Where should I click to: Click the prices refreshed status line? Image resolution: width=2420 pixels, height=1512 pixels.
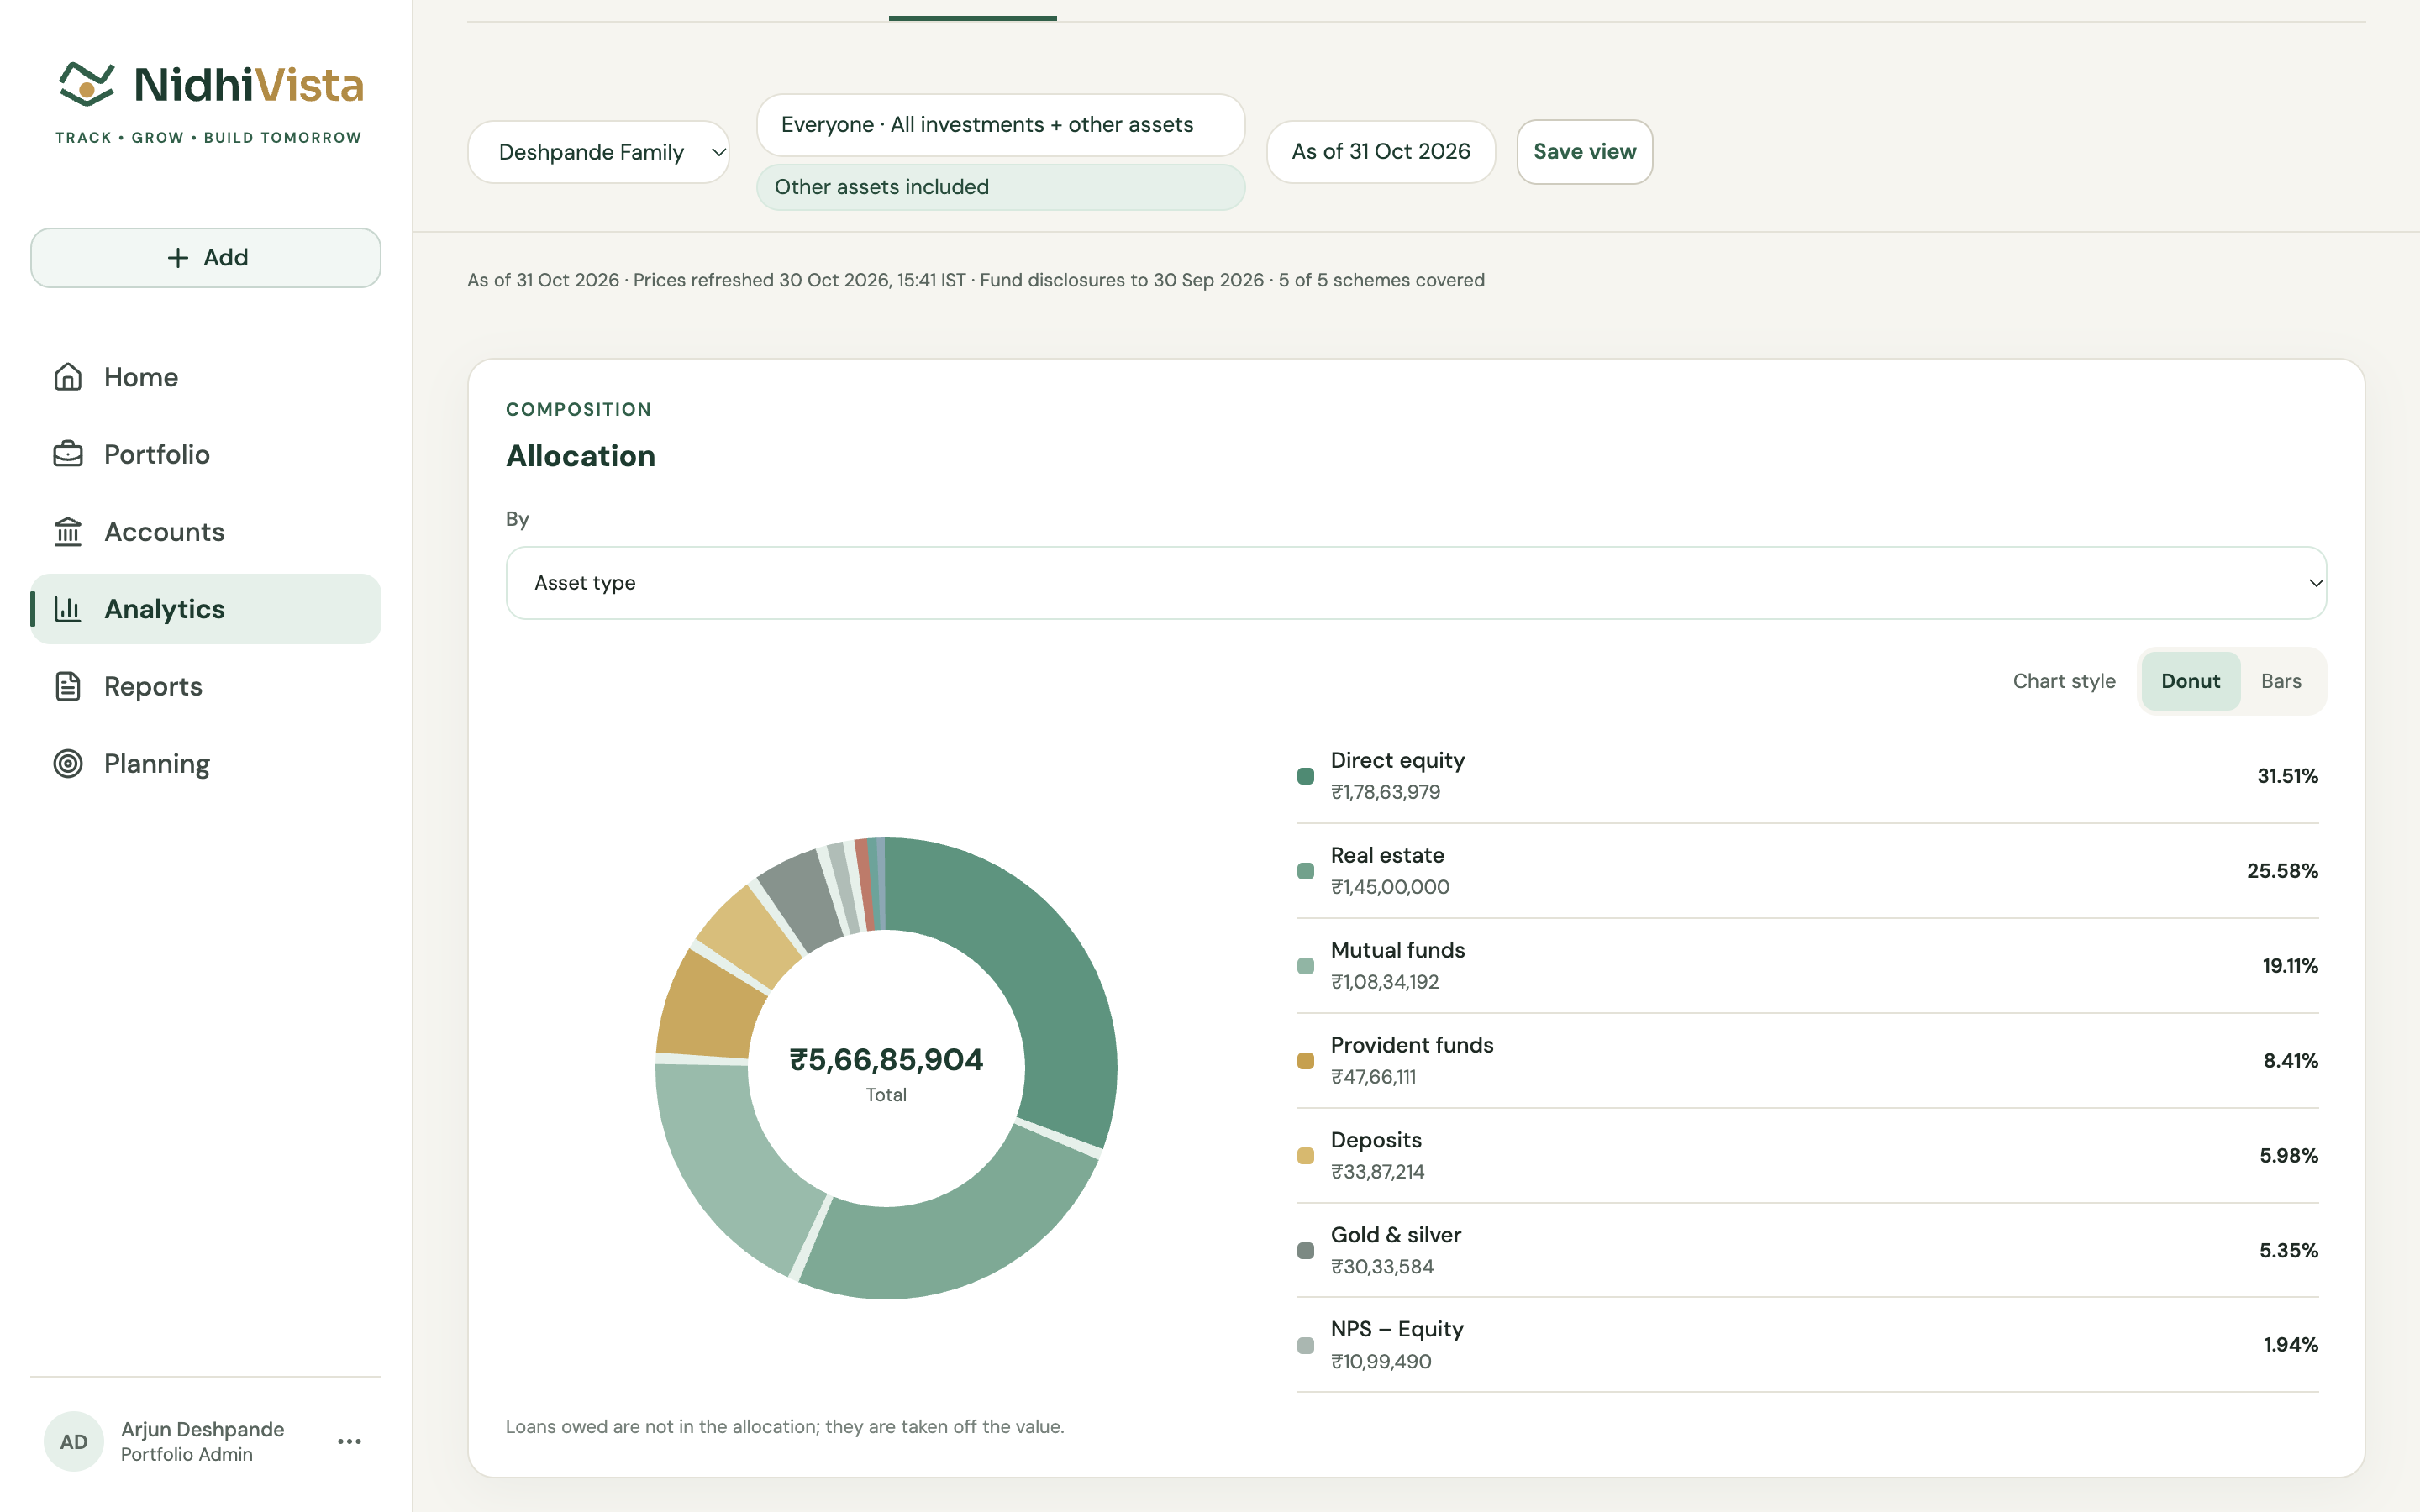pyautogui.click(x=976, y=280)
